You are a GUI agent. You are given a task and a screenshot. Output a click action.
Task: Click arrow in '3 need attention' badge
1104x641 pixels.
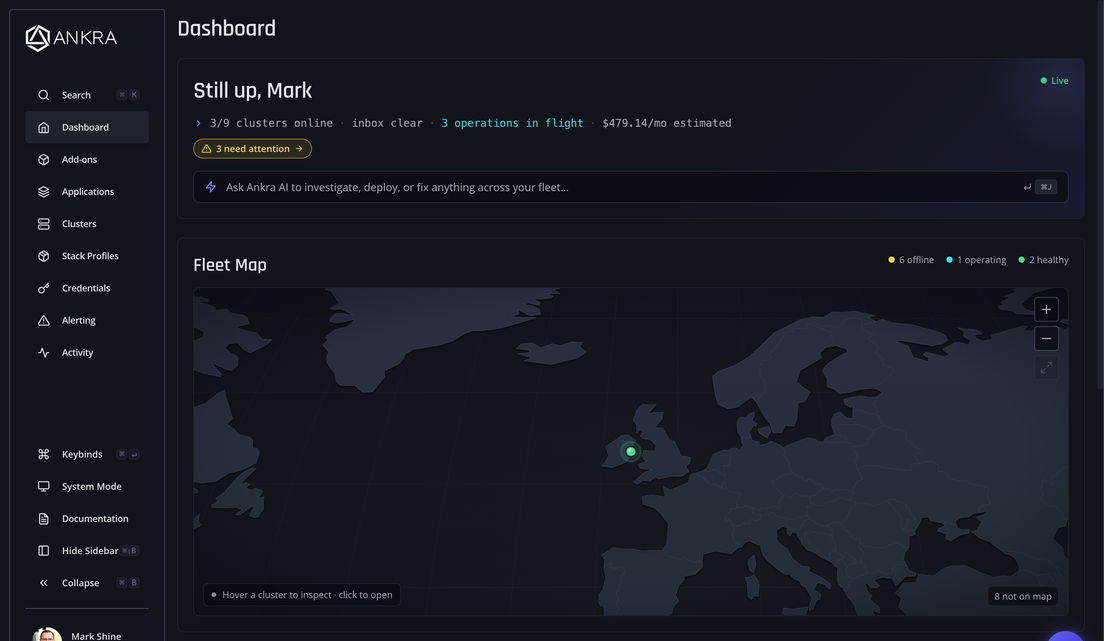(299, 149)
